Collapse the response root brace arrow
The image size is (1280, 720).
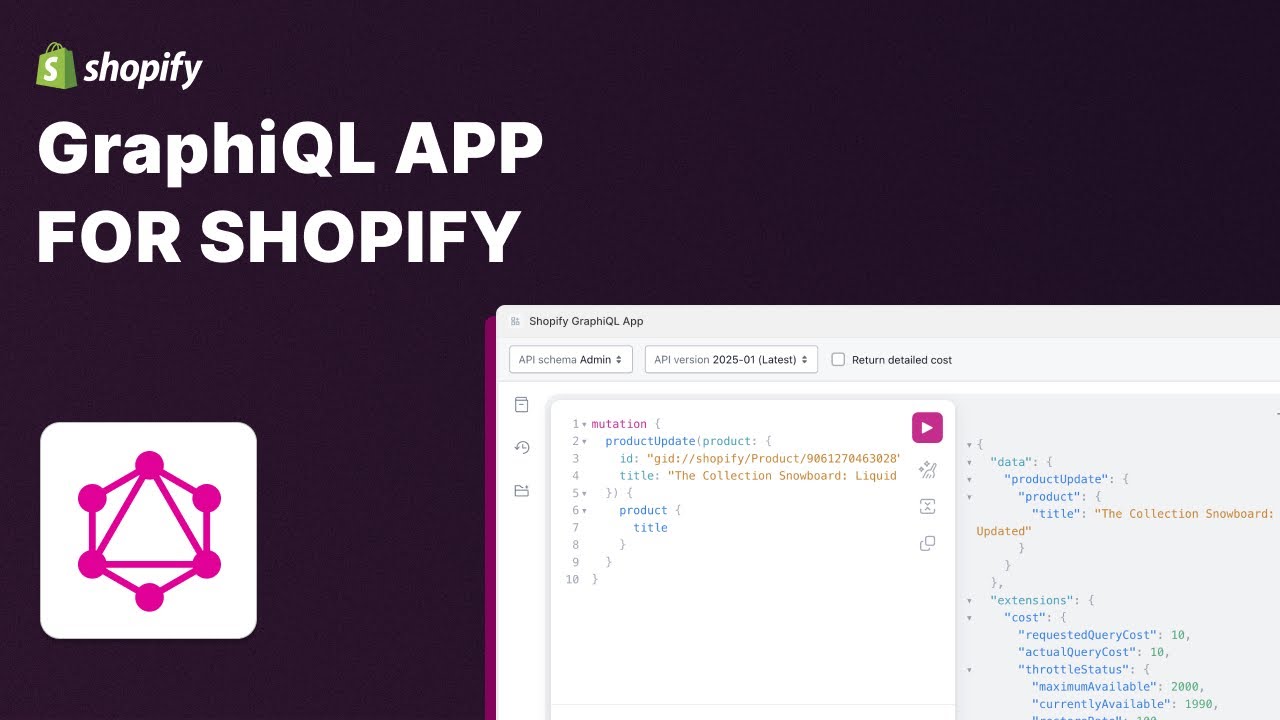point(969,445)
